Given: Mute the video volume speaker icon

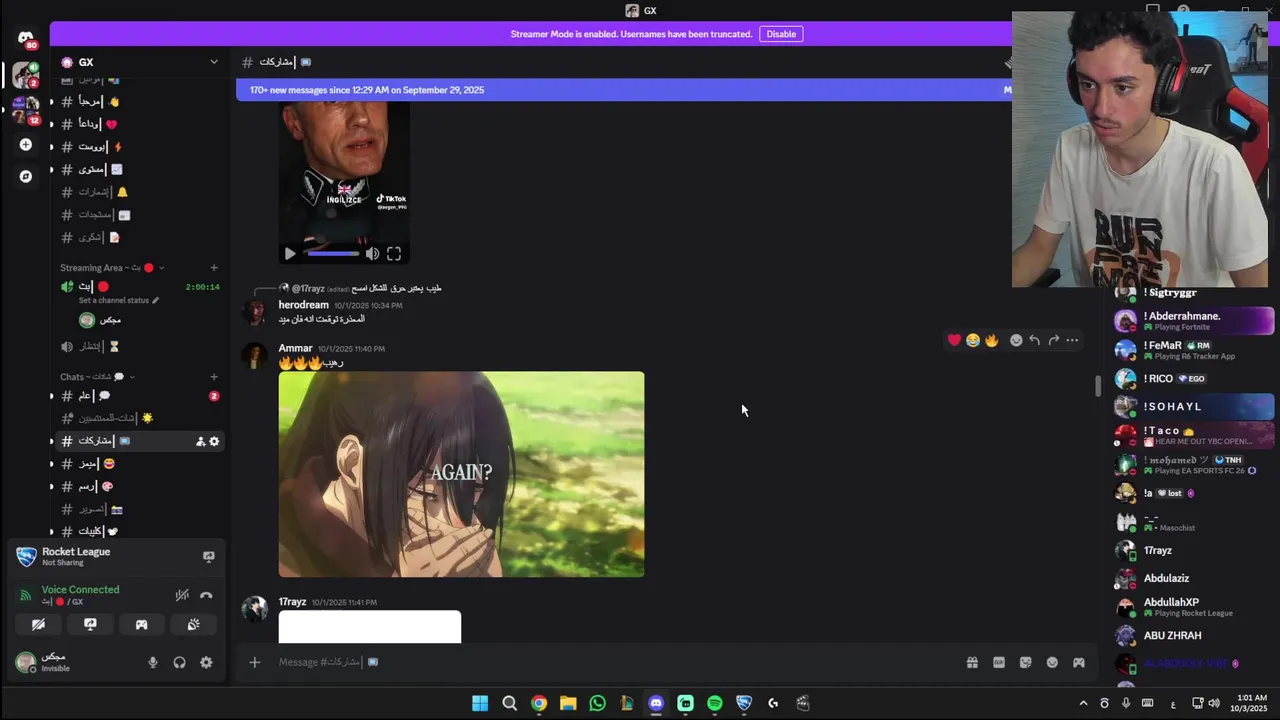Looking at the screenshot, I should (x=372, y=254).
